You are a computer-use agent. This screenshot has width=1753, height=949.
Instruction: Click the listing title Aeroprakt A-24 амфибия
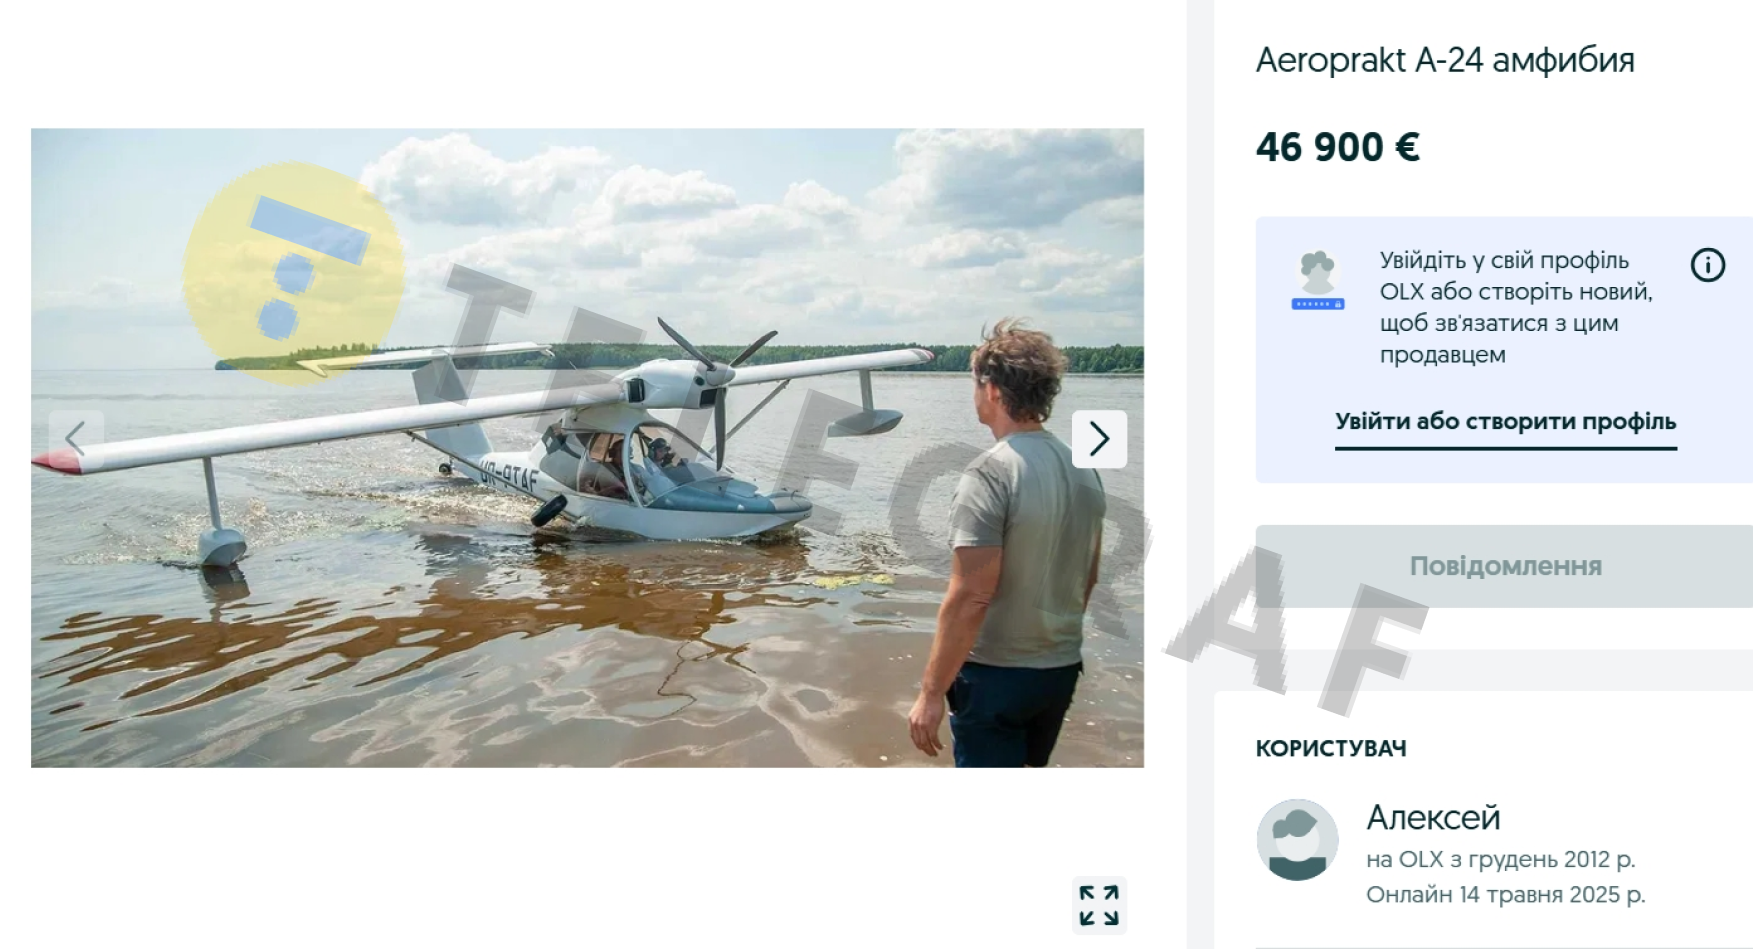point(1445,60)
